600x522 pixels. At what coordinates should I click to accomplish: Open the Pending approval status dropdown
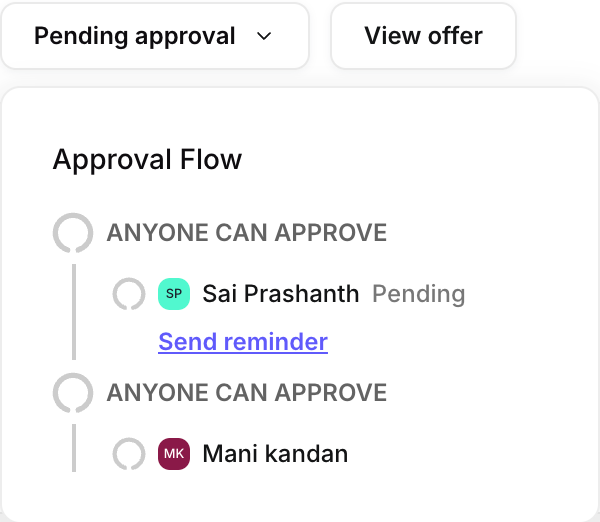click(154, 37)
